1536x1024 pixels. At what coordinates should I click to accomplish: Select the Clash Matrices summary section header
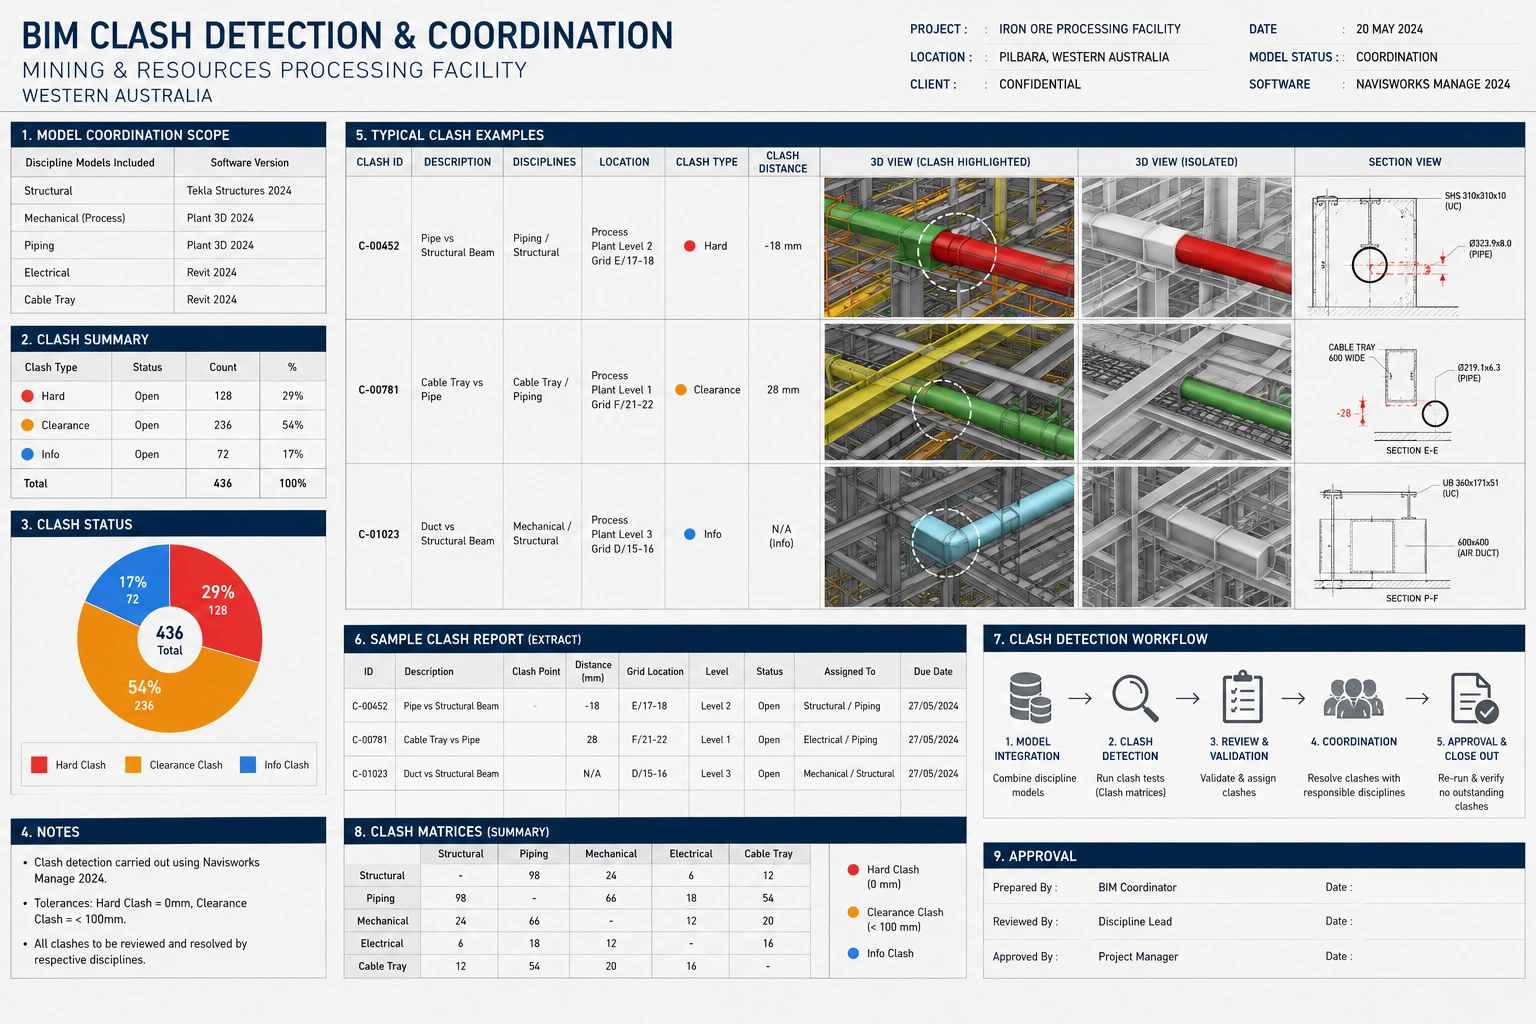pyautogui.click(x=655, y=831)
